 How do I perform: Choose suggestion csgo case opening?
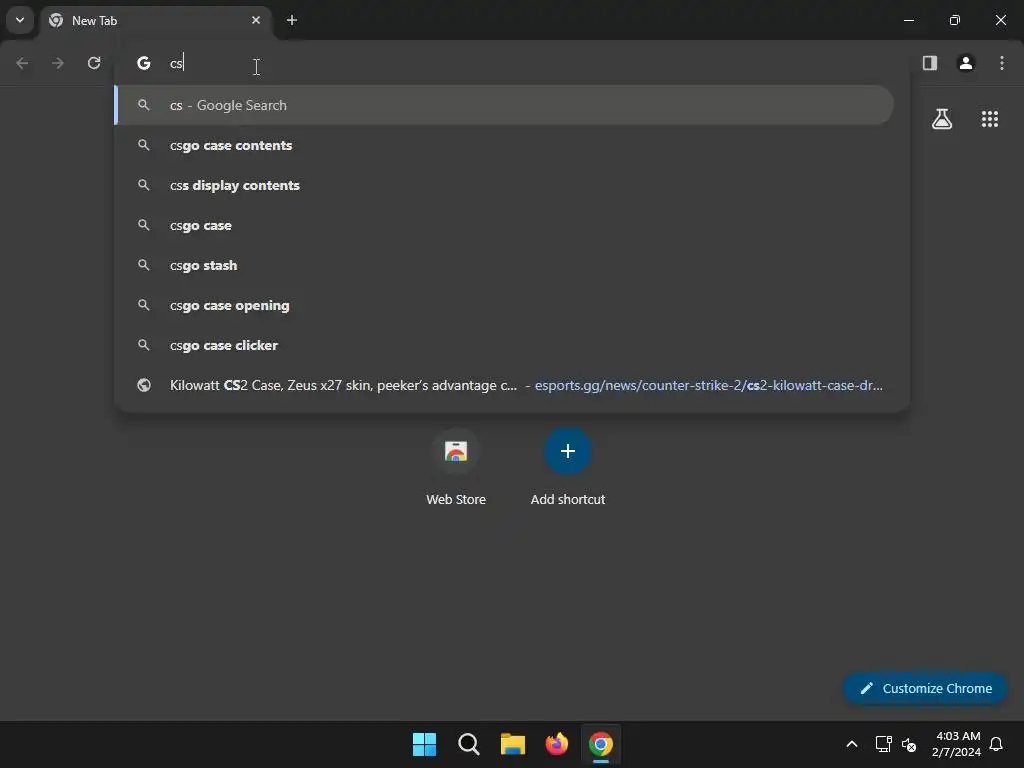[x=504, y=306]
